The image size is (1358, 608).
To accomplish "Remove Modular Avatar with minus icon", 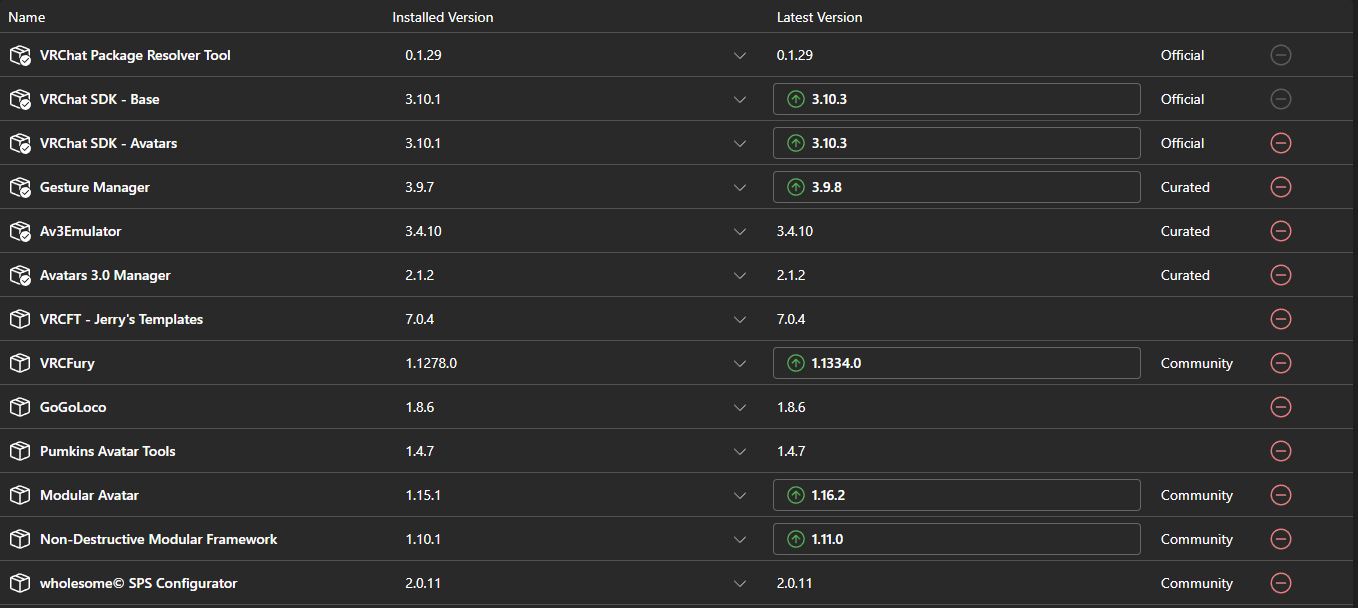I will (x=1280, y=495).
